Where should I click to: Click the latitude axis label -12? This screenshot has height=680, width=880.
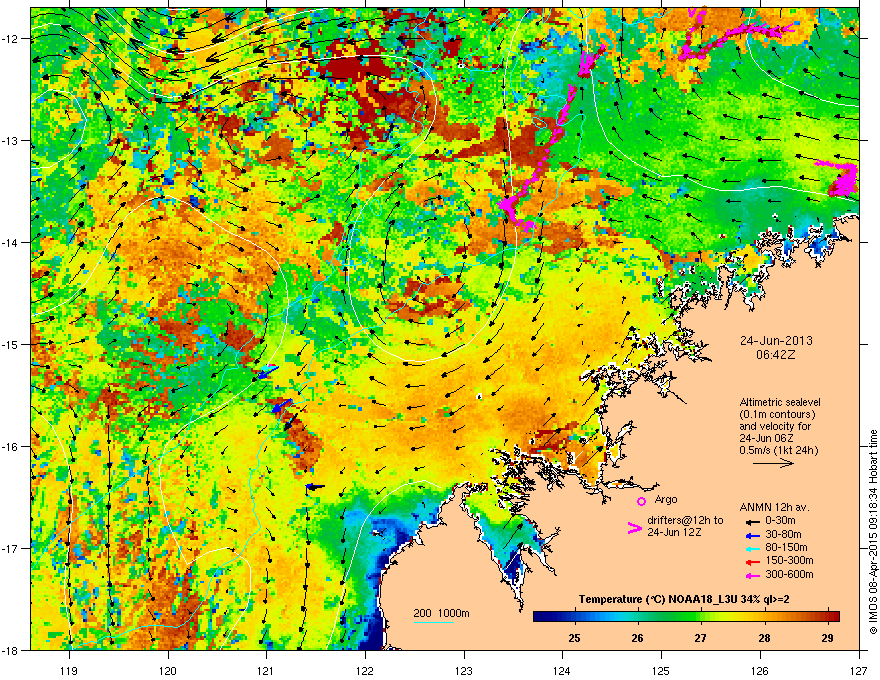click(x=11, y=39)
